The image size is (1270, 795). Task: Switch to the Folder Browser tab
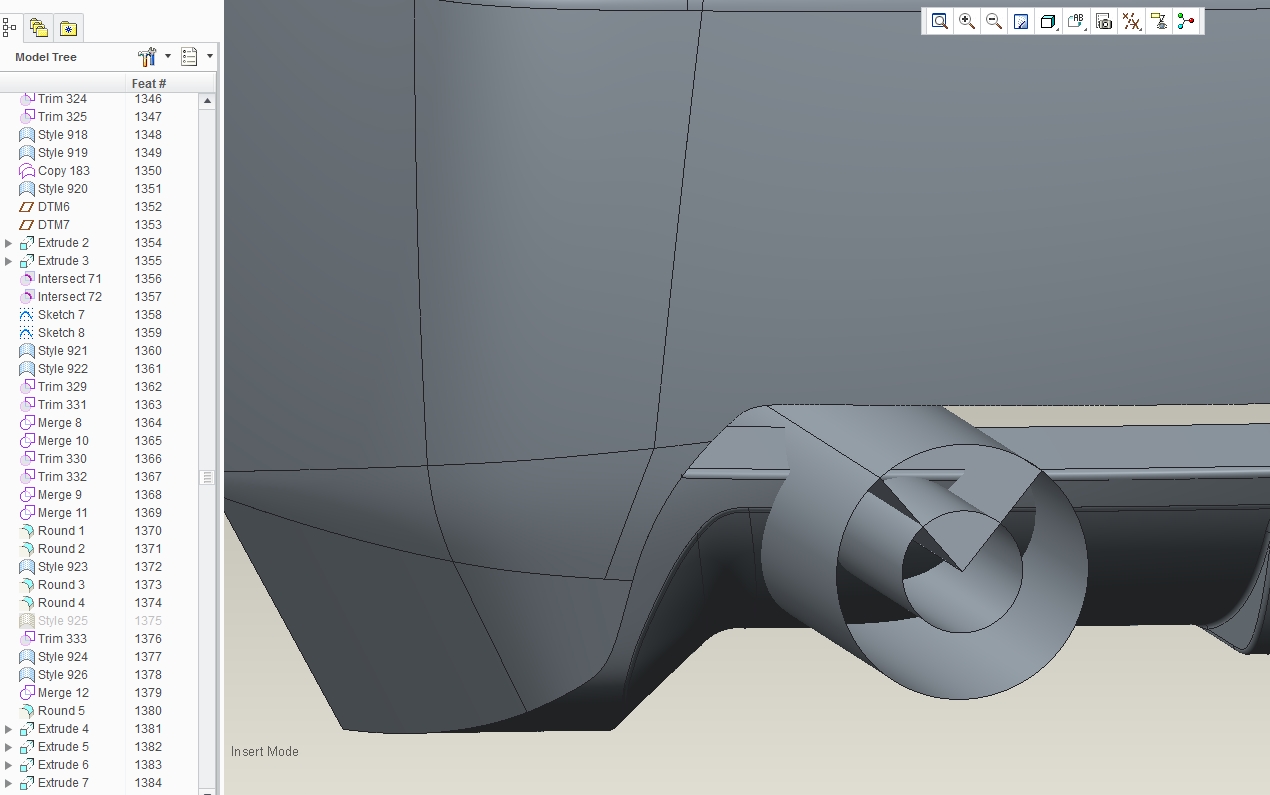pos(38,28)
